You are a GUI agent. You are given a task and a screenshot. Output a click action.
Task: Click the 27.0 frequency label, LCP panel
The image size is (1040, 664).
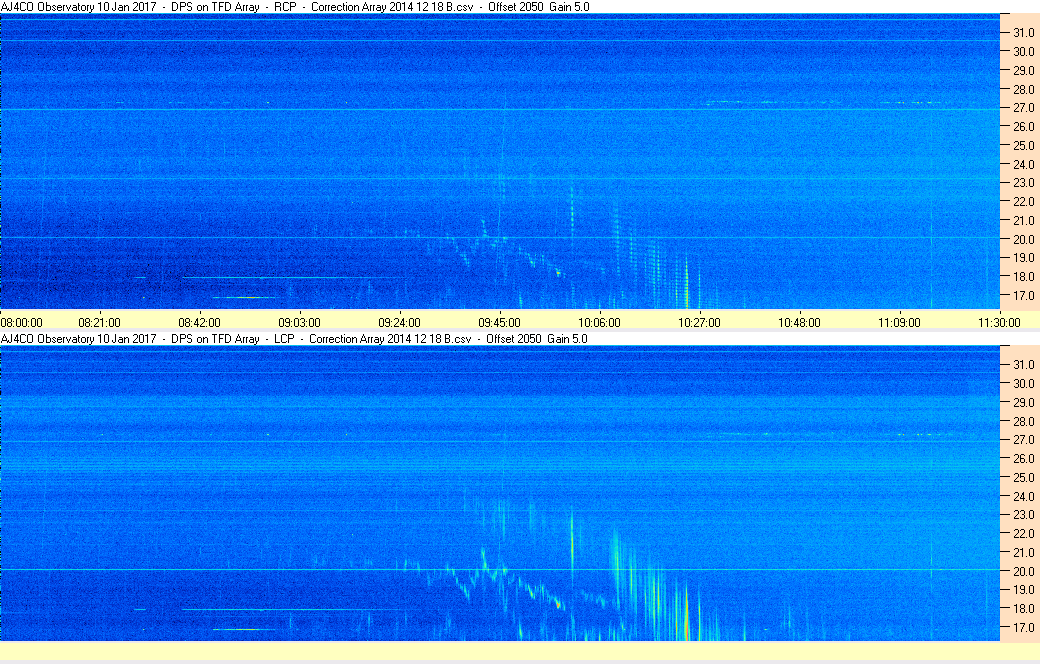pyautogui.click(x=1023, y=440)
